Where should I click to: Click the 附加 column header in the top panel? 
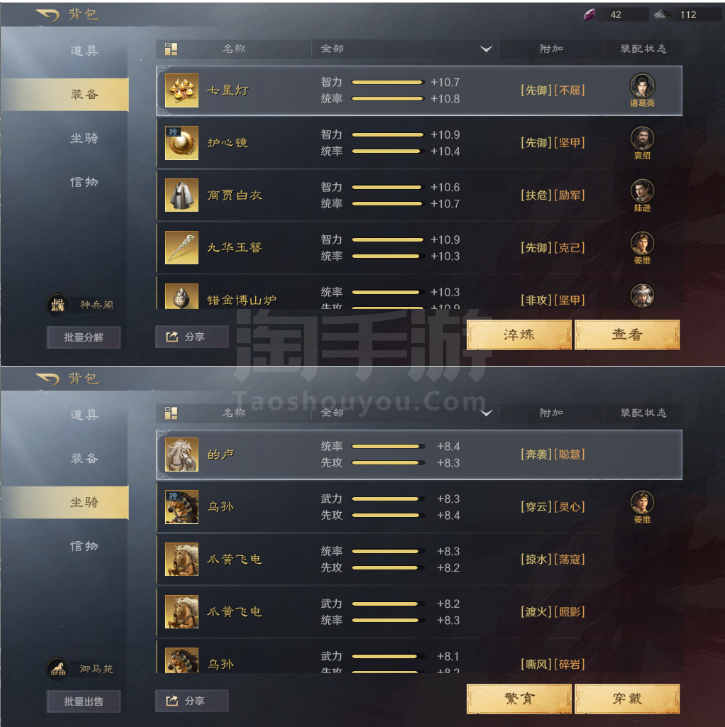pyautogui.click(x=552, y=49)
